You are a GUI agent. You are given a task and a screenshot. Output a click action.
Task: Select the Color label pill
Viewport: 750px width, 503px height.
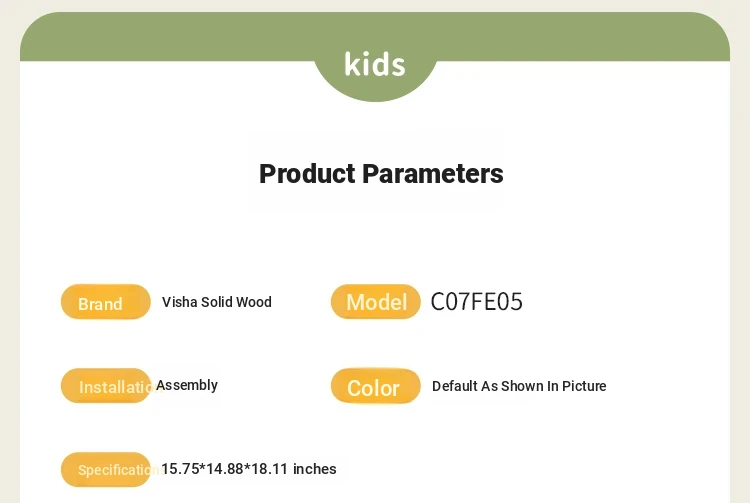tap(375, 386)
